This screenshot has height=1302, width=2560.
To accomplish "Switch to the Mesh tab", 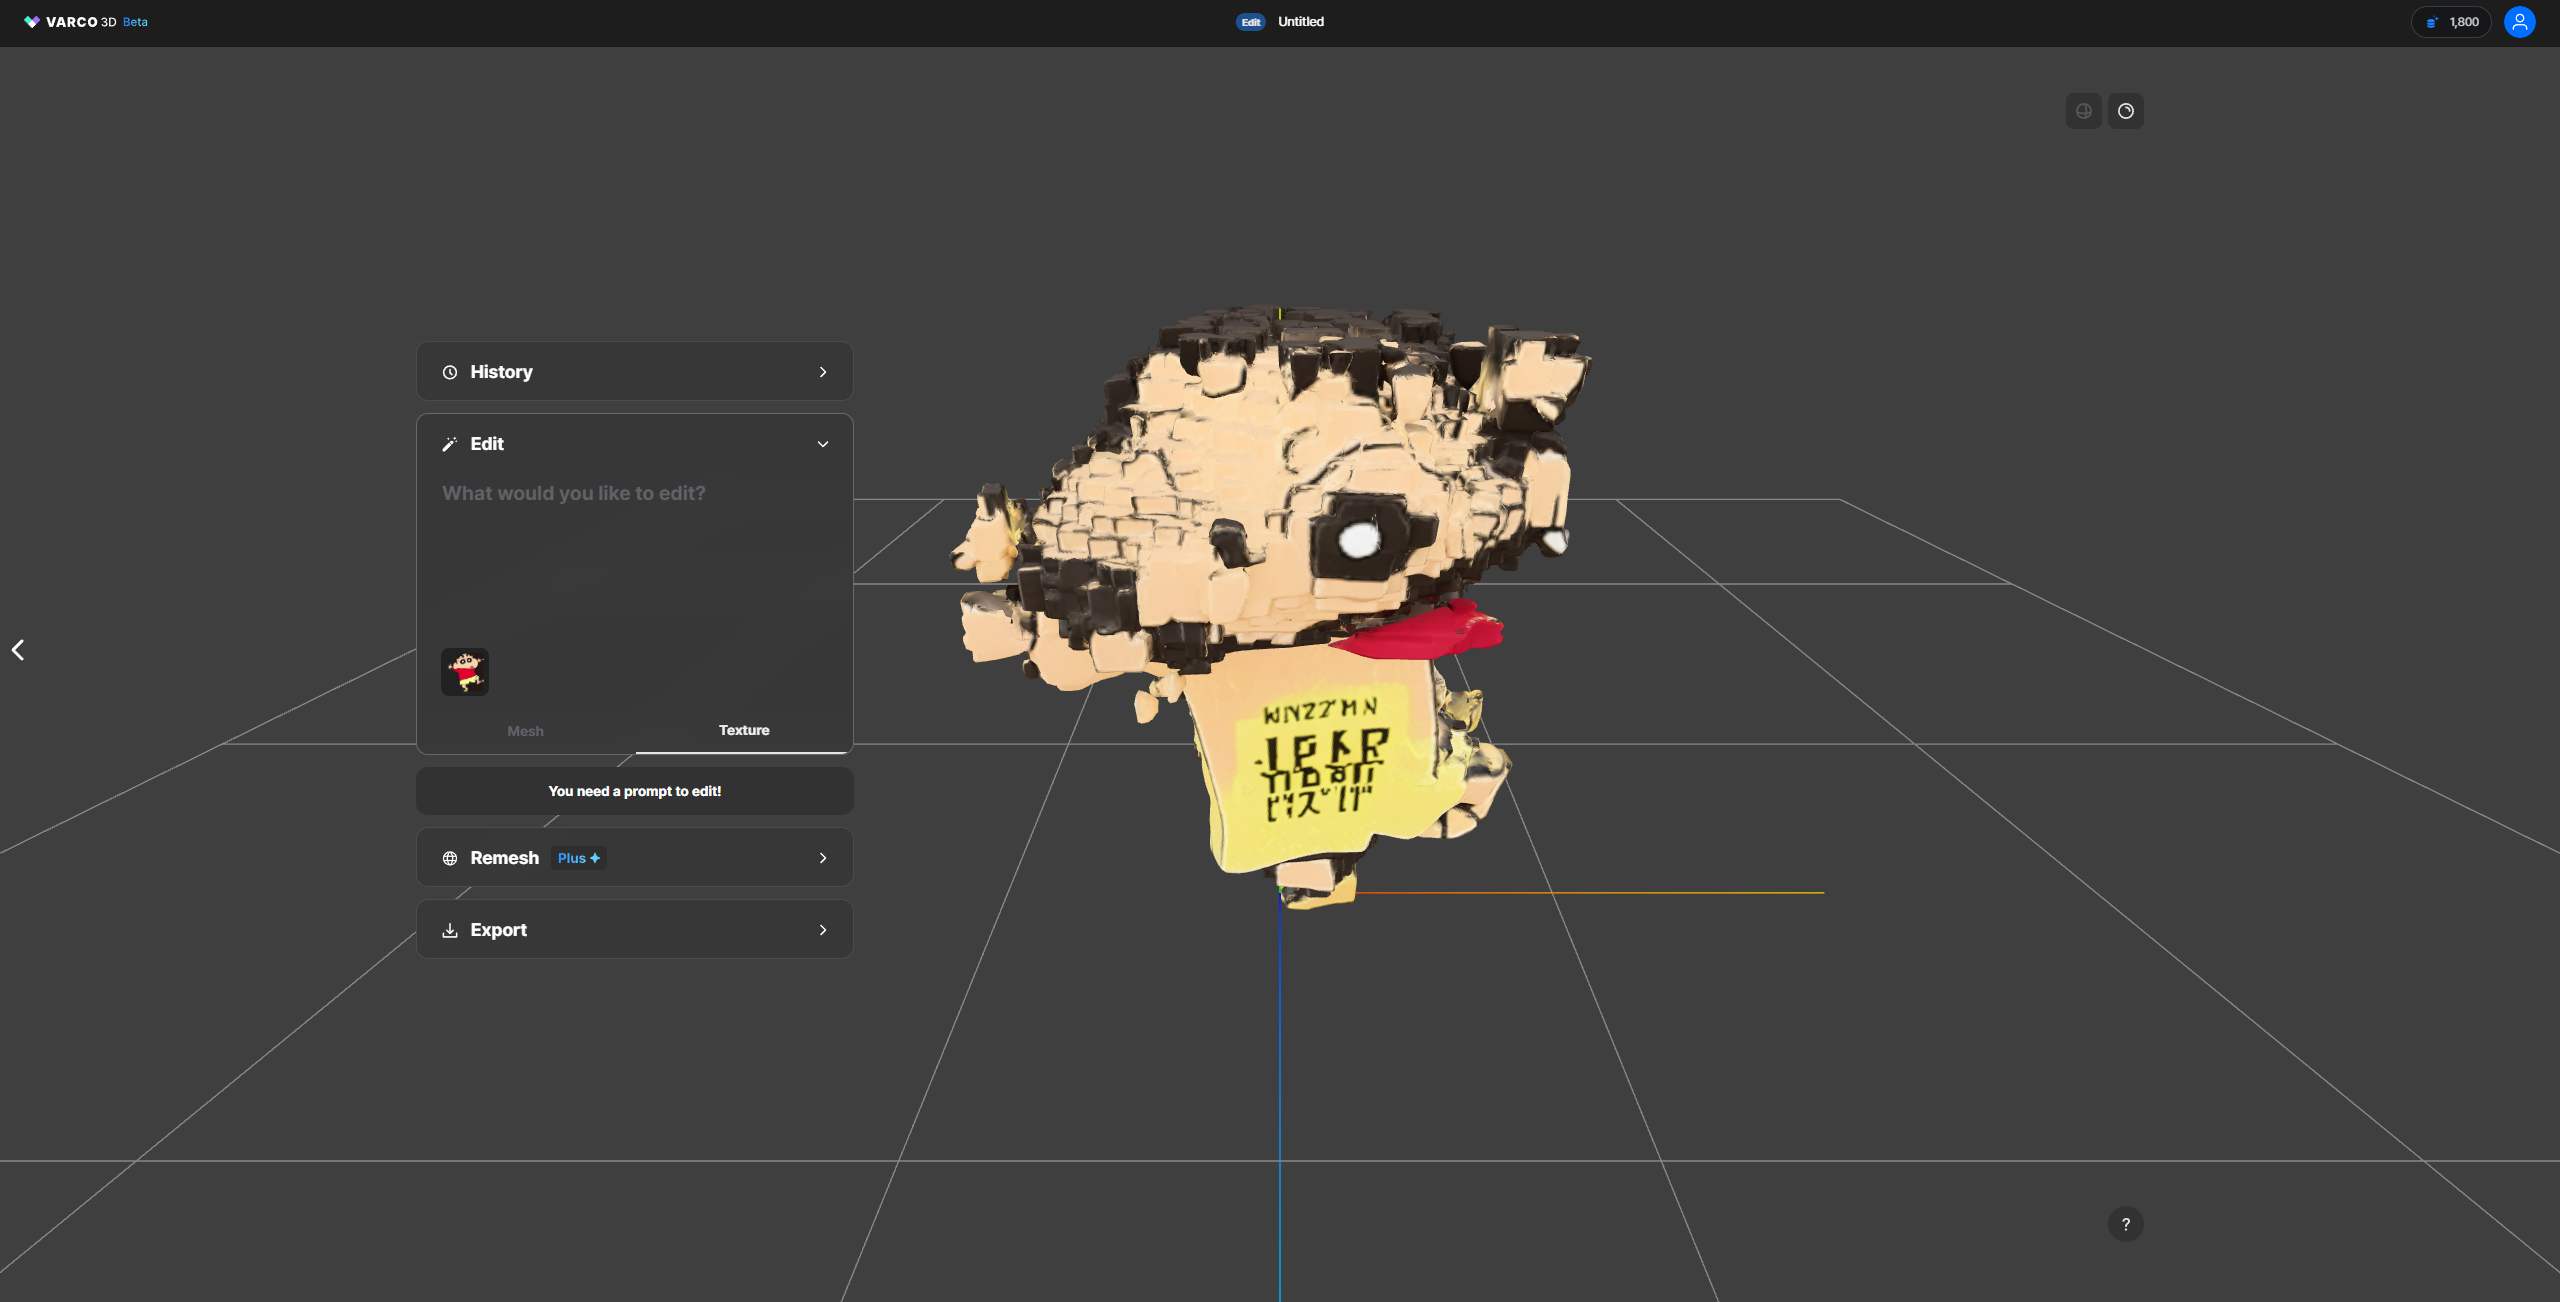I will point(525,731).
